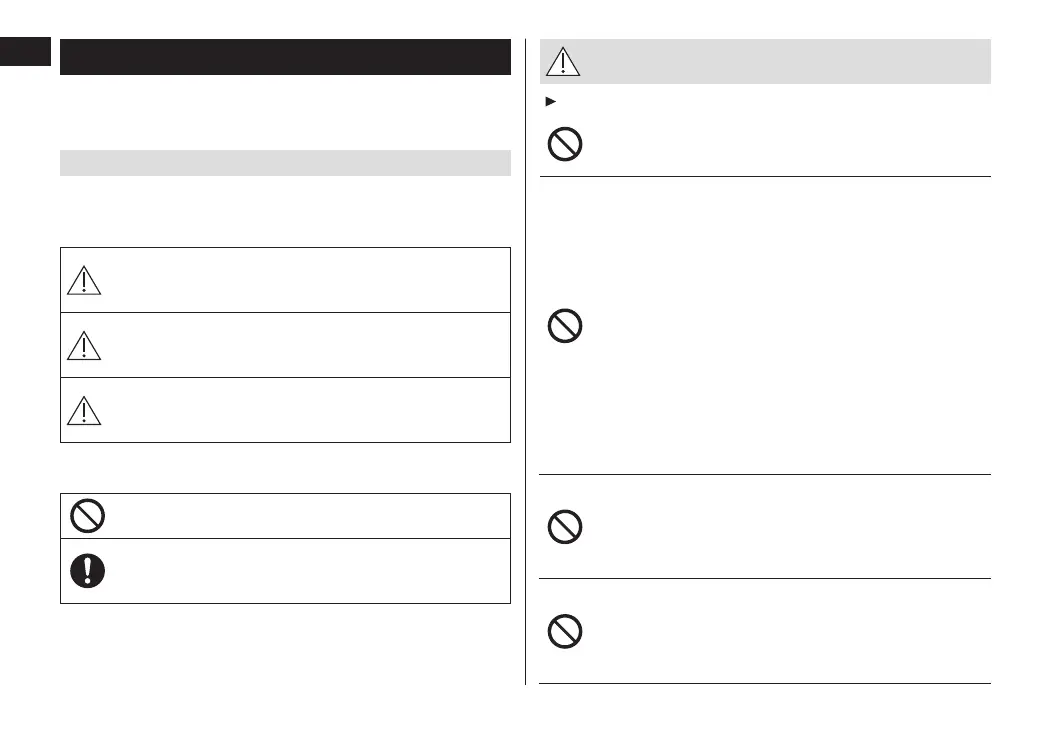Click the black title bar atop the left column
Image resolution: width=1053 pixels, height=748 pixels.
285,57
